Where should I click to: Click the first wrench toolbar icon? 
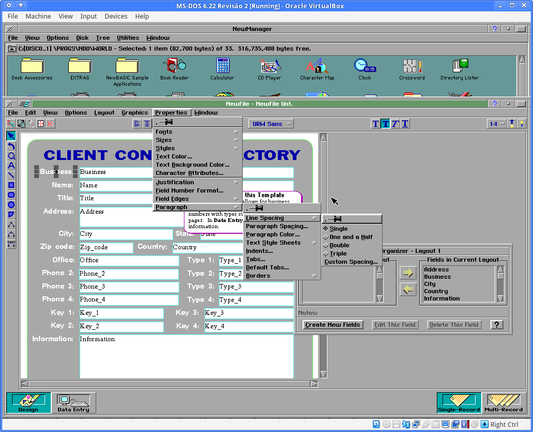tap(11, 124)
